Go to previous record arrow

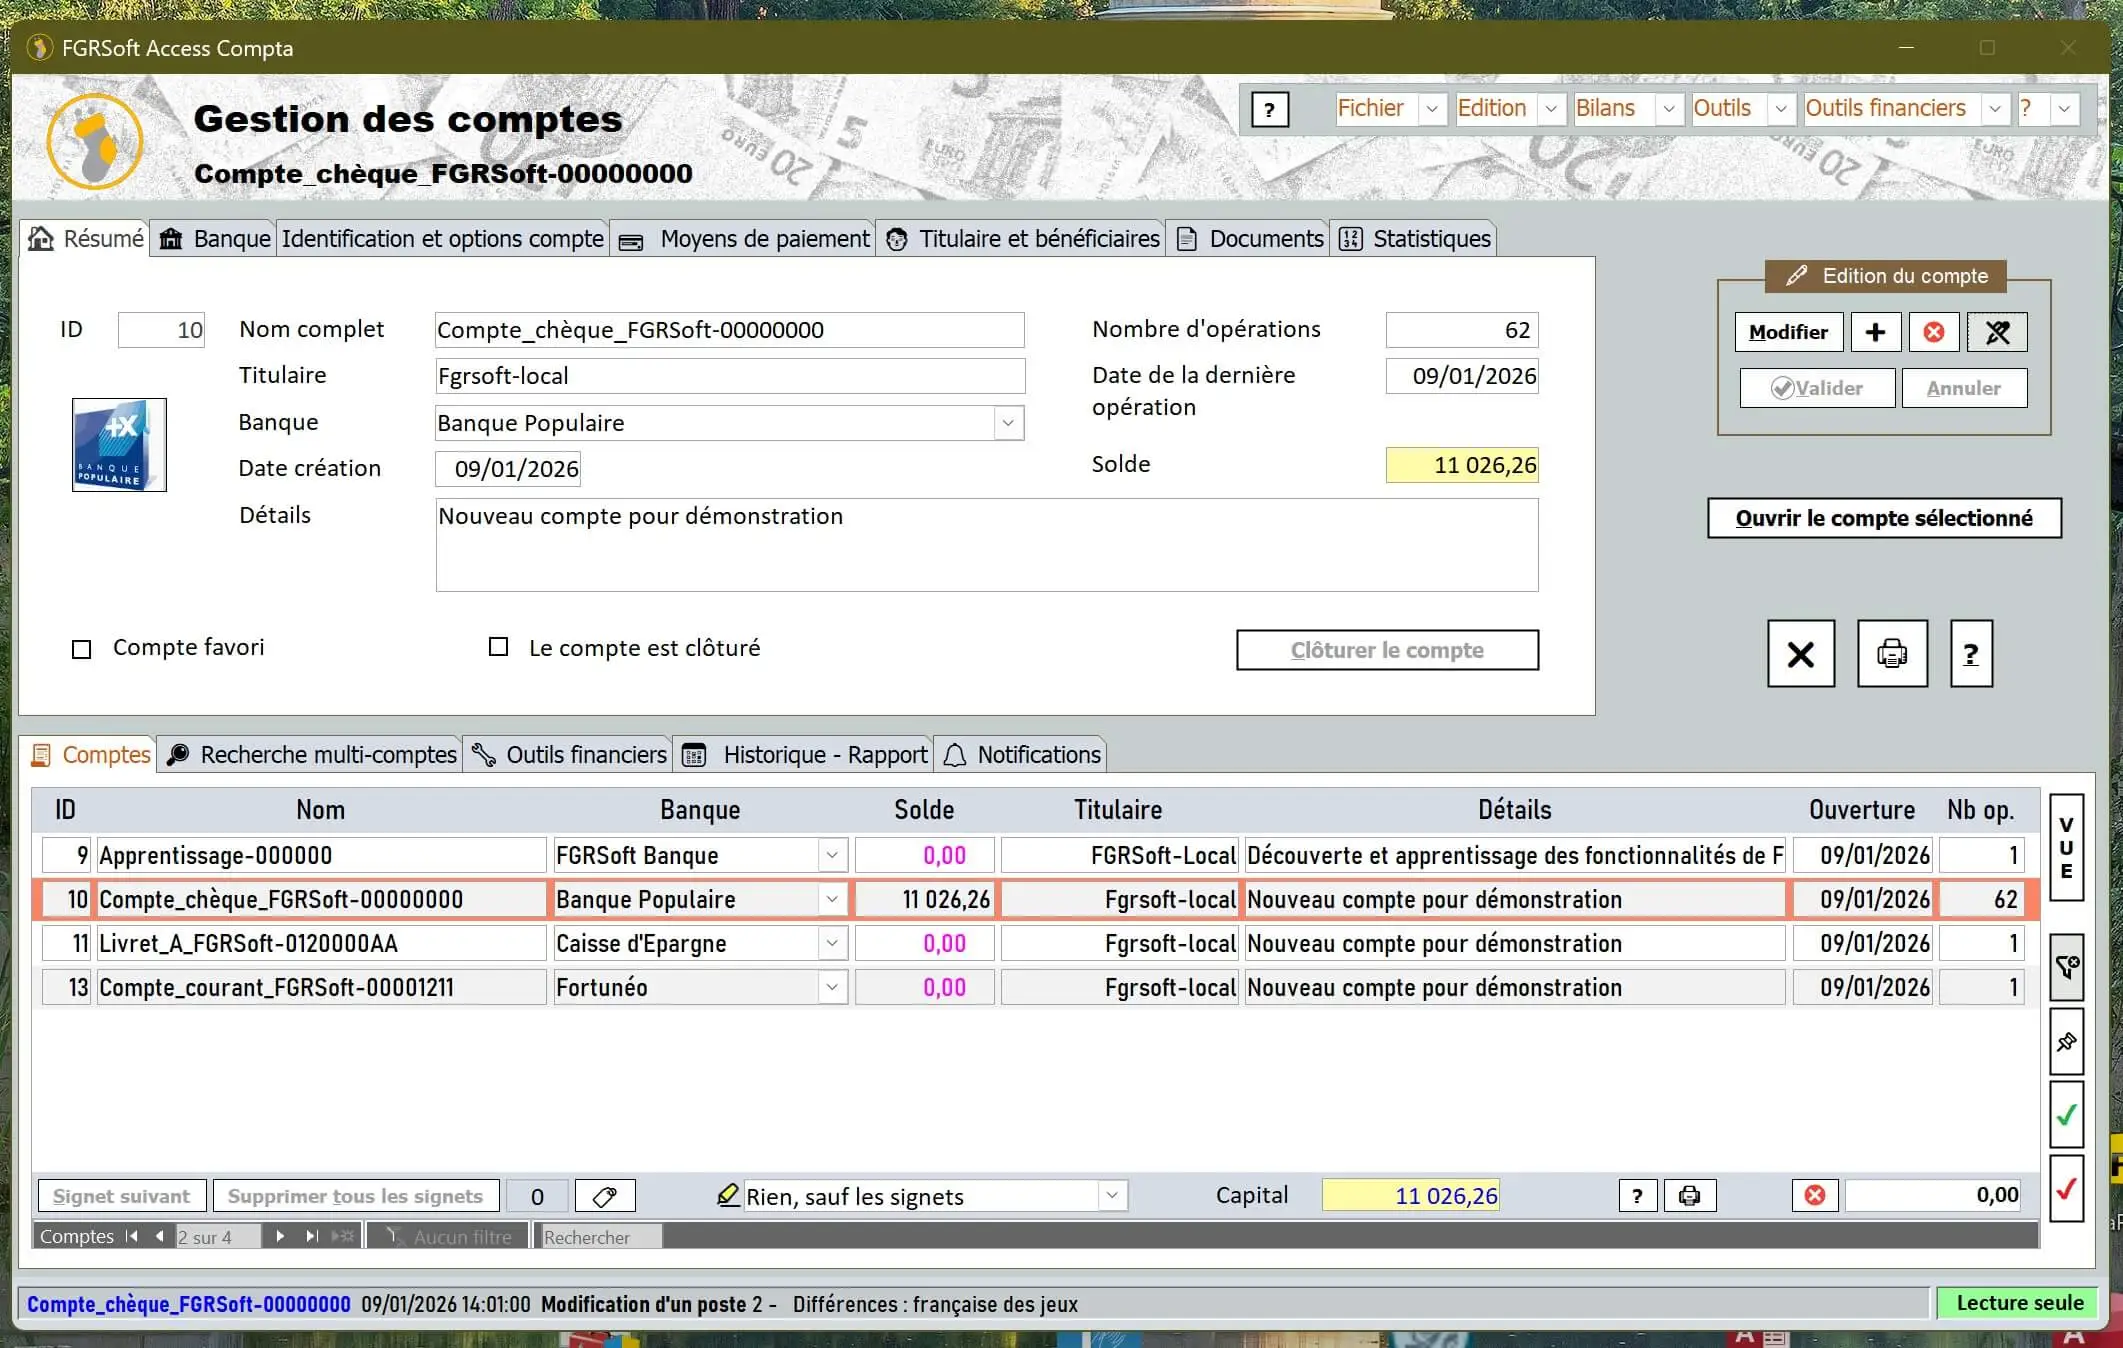click(x=159, y=1237)
